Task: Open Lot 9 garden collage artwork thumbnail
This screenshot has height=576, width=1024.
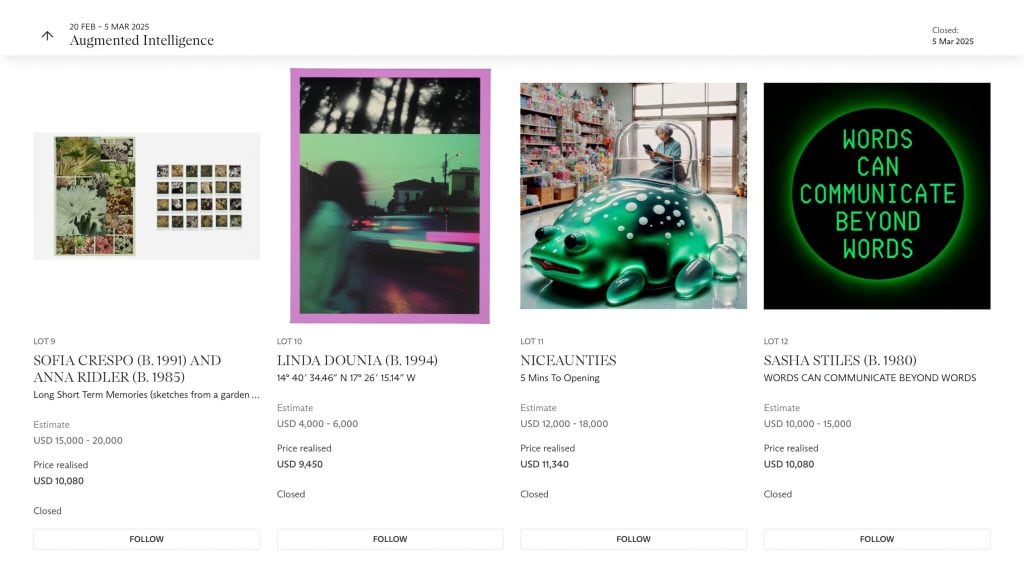Action: (146, 196)
